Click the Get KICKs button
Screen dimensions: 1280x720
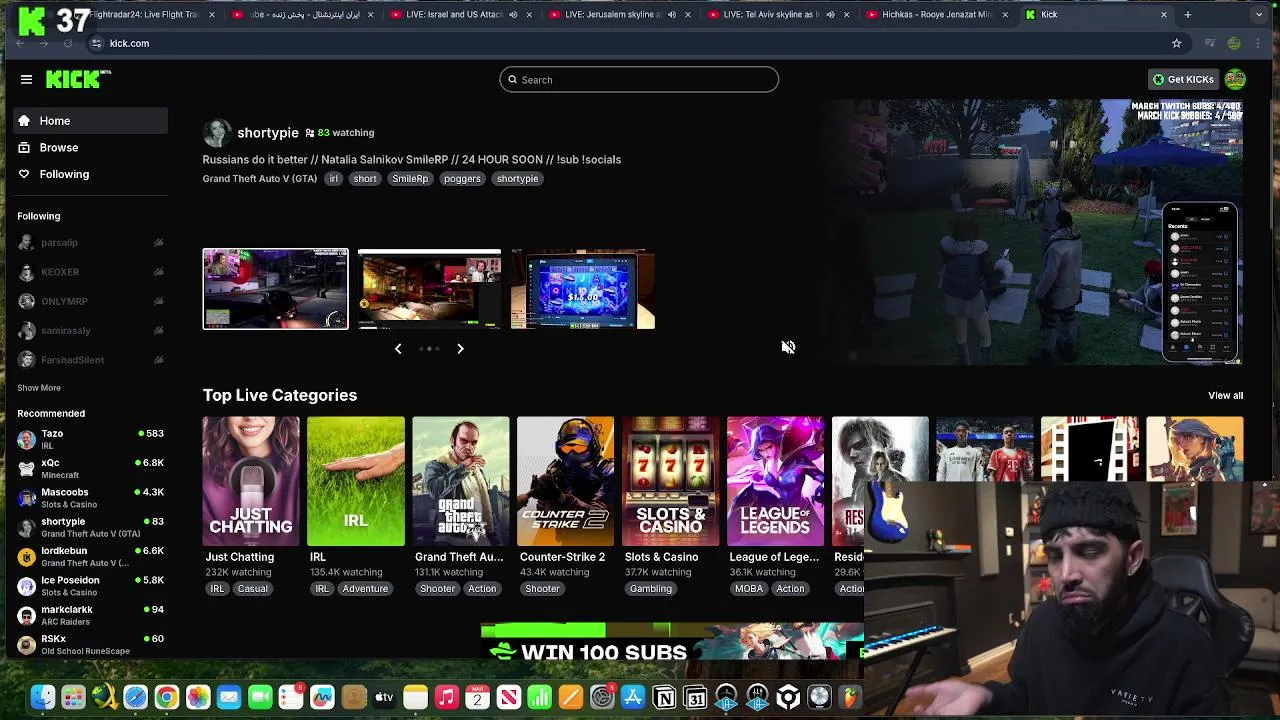1183,79
